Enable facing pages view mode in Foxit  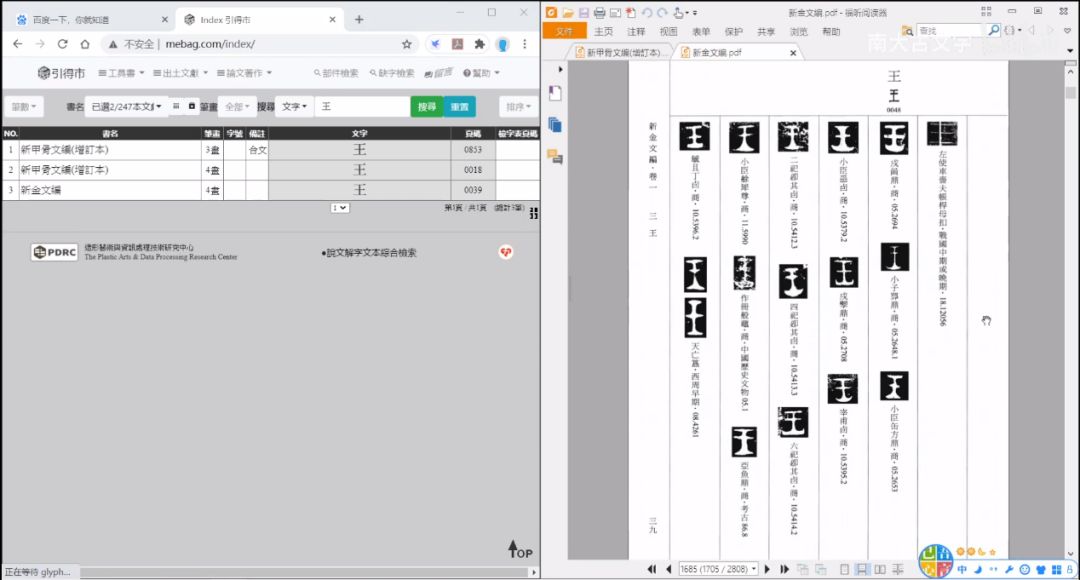tap(879, 568)
